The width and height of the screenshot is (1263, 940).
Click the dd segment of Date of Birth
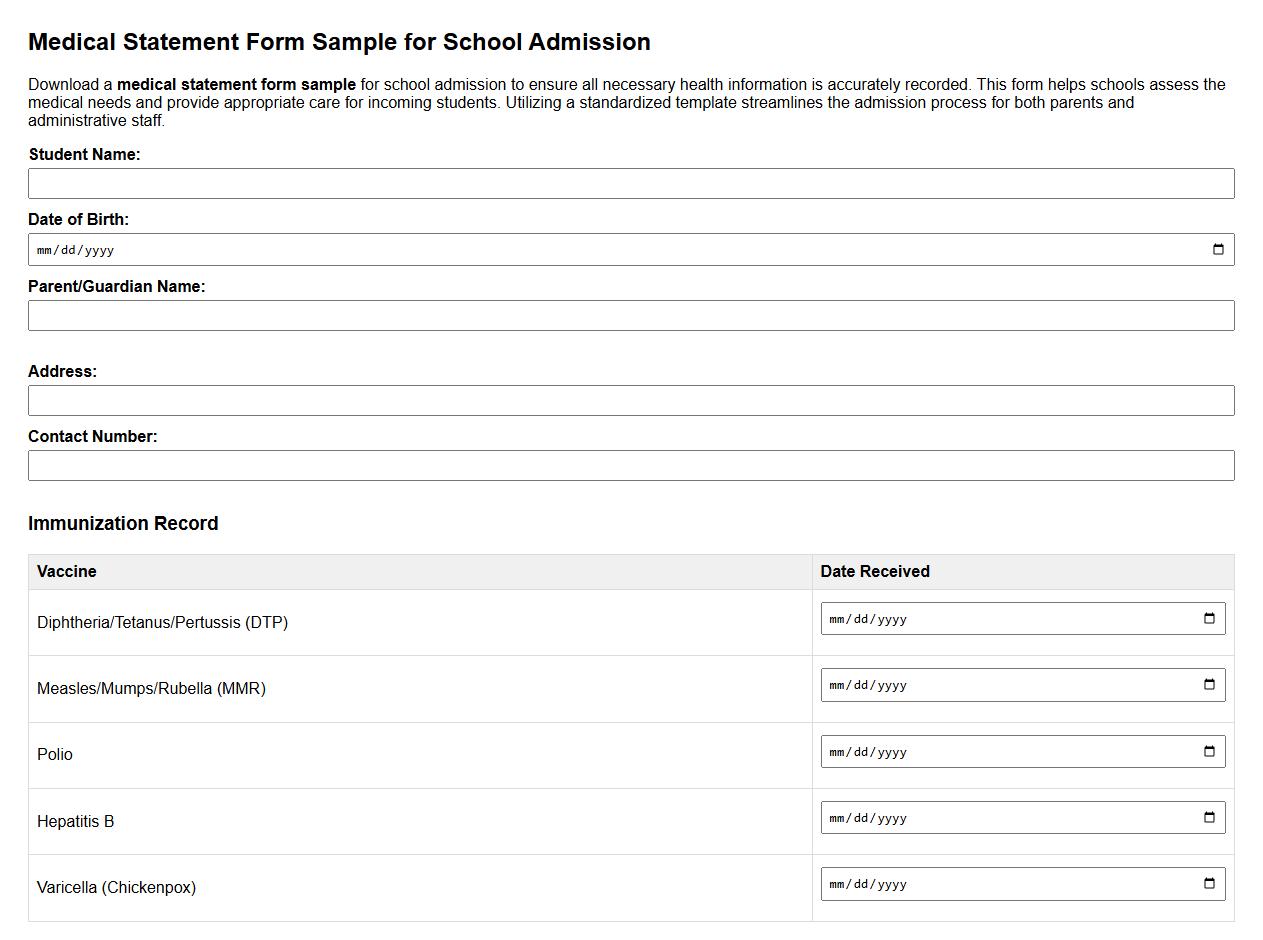pyautogui.click(x=65, y=249)
